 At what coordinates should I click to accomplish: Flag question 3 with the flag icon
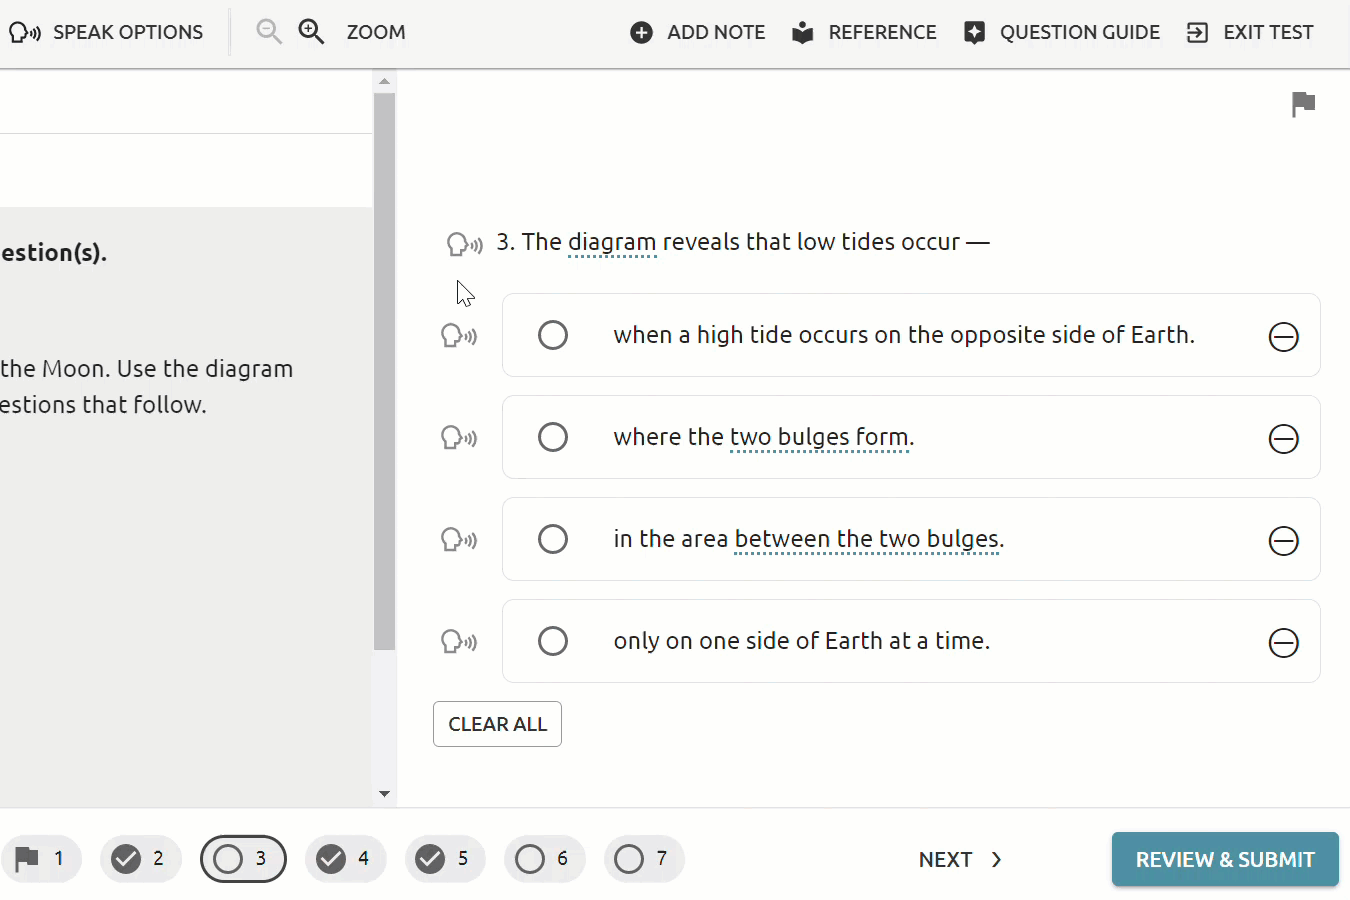1303,104
